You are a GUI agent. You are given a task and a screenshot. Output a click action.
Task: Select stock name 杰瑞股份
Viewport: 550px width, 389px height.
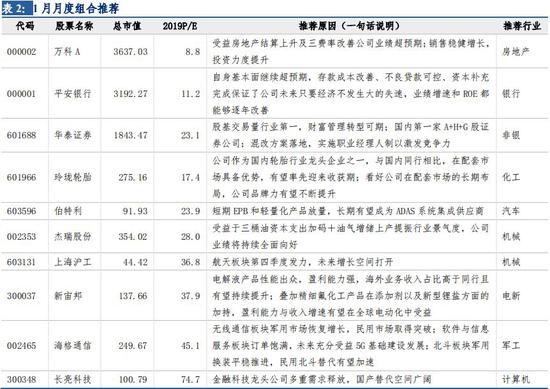click(x=73, y=236)
